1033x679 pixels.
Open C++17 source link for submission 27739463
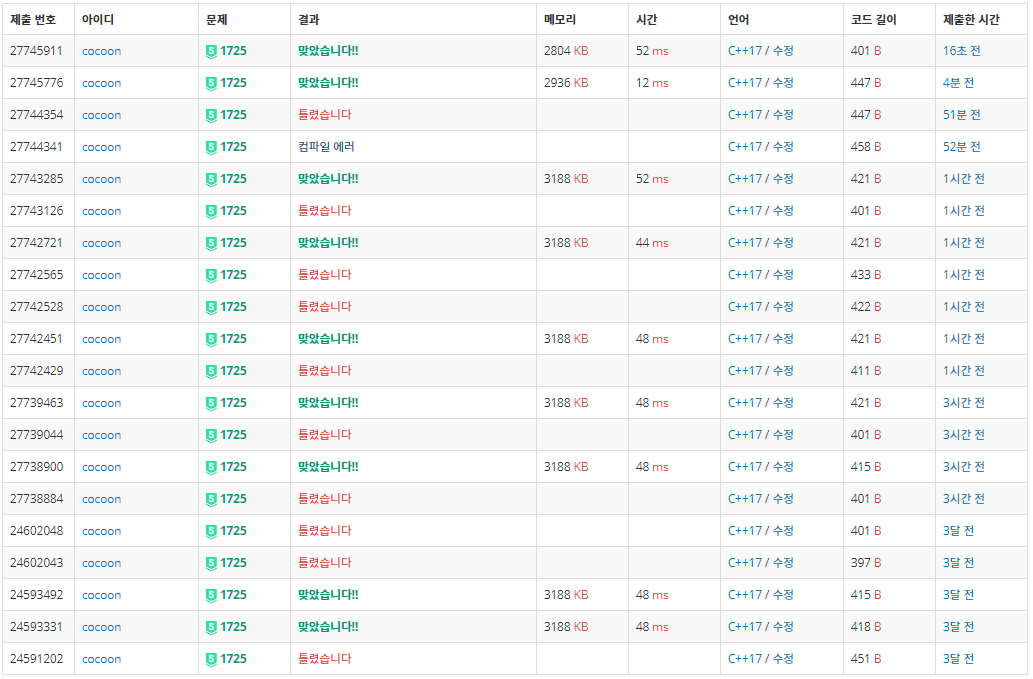click(744, 402)
